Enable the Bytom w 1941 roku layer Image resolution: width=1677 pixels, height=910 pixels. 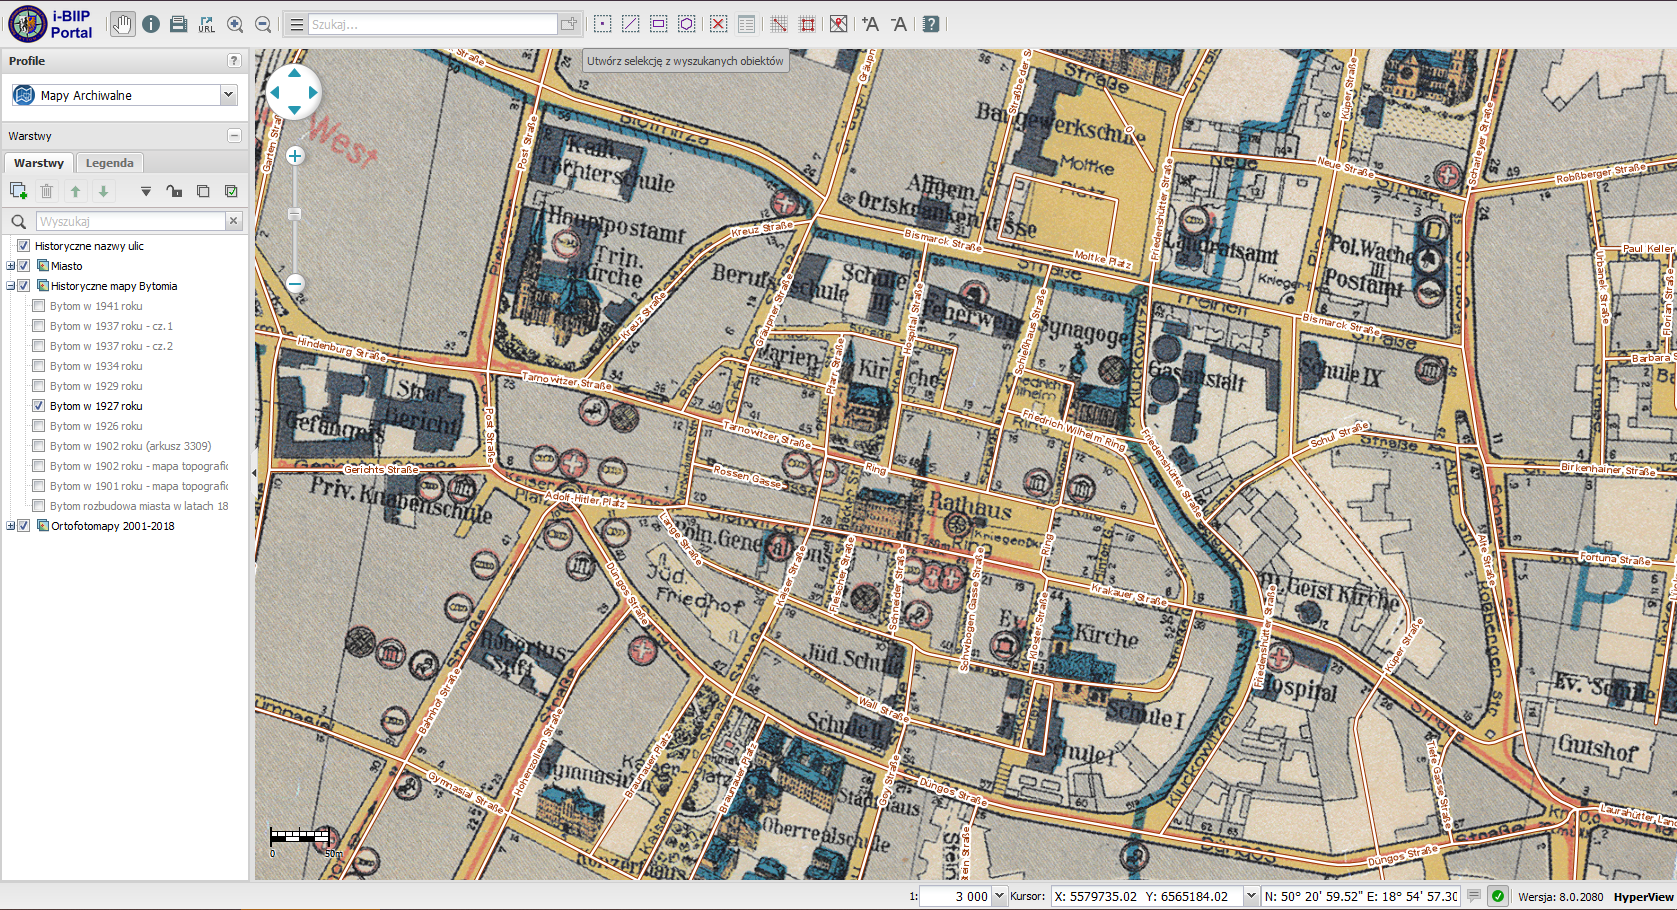tap(39, 306)
